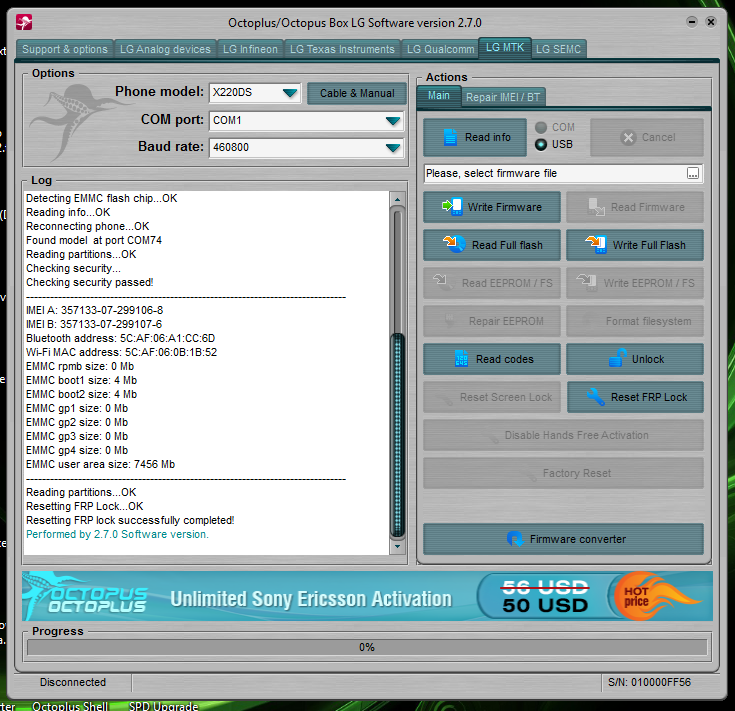Viewport: 735px width, 711px height.
Task: Click the SPD Upgrade desktop label
Action: 164,706
